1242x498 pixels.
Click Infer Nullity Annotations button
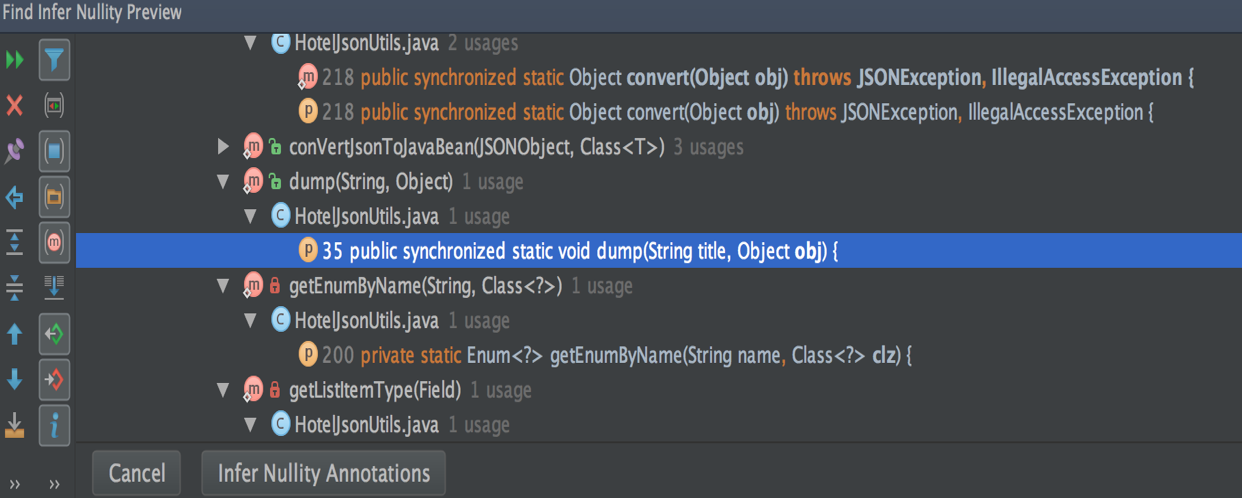[x=323, y=473]
